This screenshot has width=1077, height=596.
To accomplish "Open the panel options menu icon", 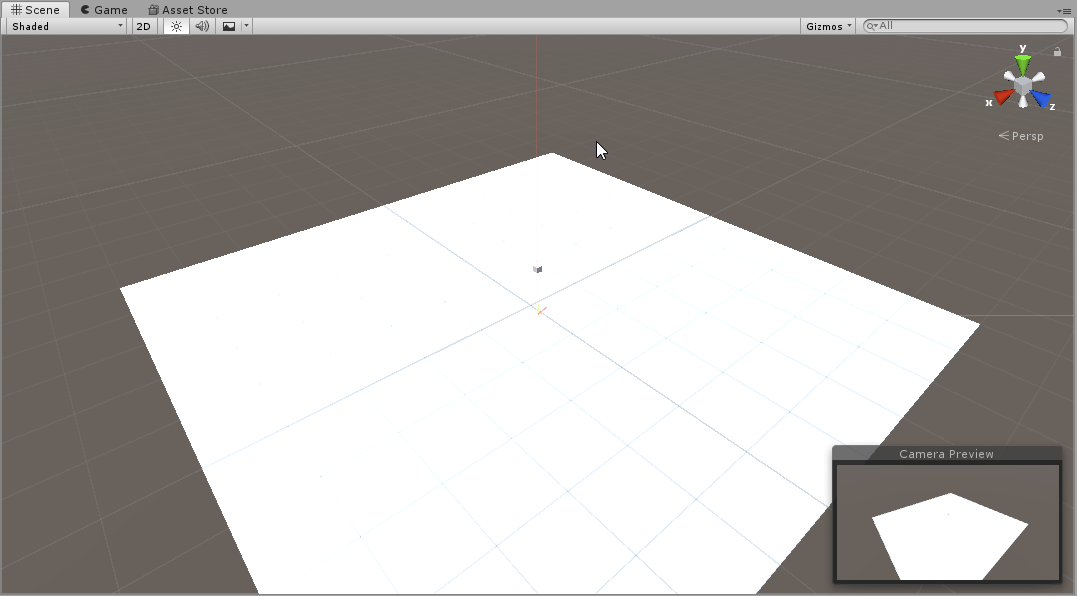I will pyautogui.click(x=1065, y=10).
